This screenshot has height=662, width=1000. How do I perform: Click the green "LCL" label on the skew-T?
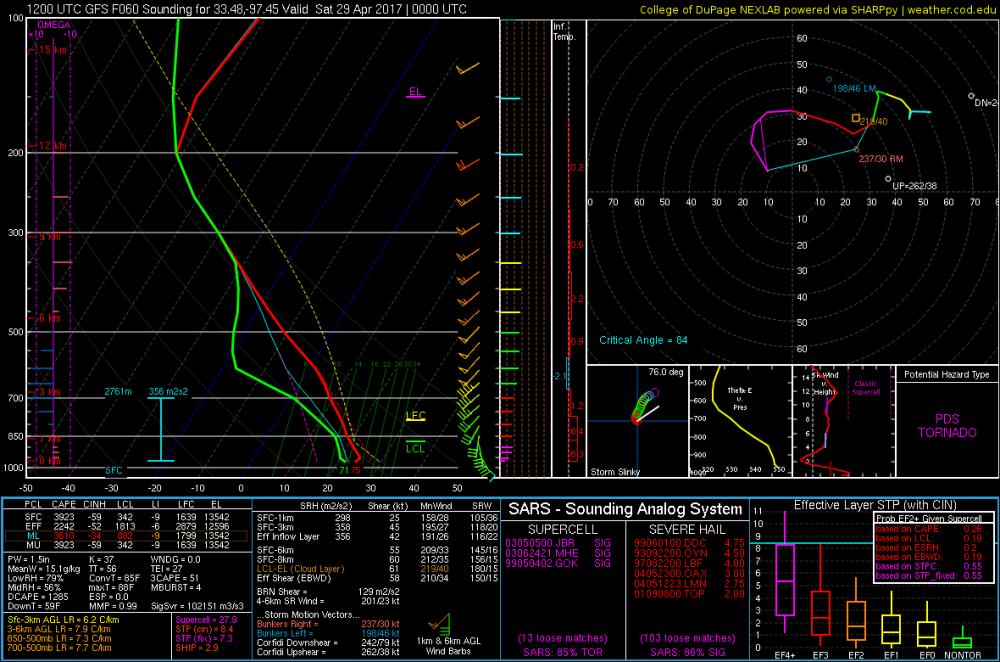[x=415, y=448]
